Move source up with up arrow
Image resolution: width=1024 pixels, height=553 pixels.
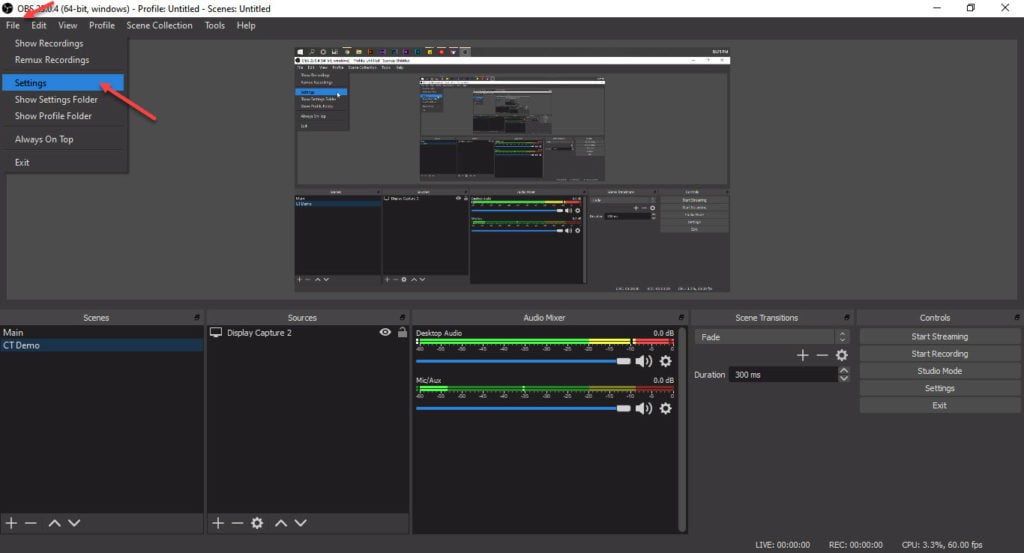(x=281, y=523)
